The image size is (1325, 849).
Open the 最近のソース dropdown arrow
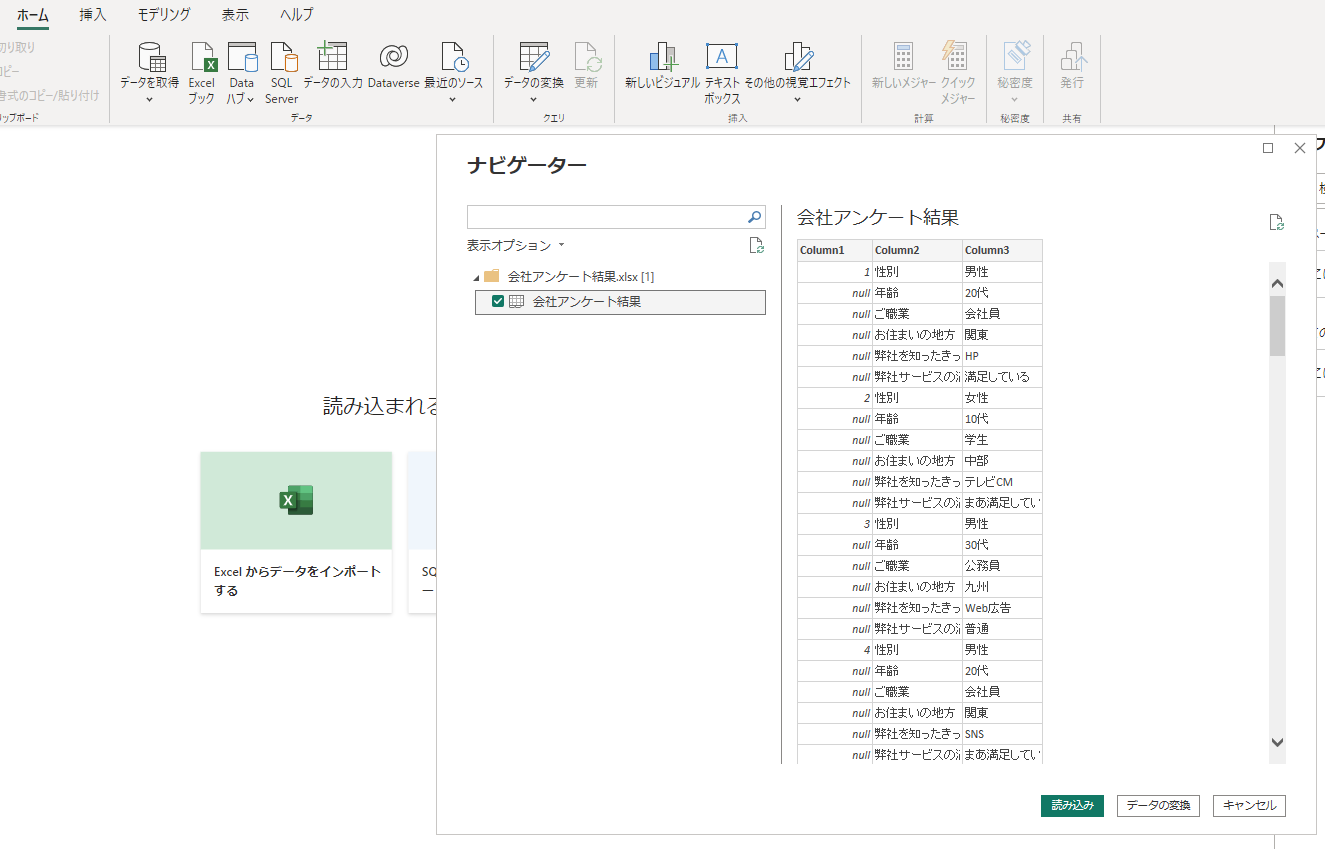453,99
